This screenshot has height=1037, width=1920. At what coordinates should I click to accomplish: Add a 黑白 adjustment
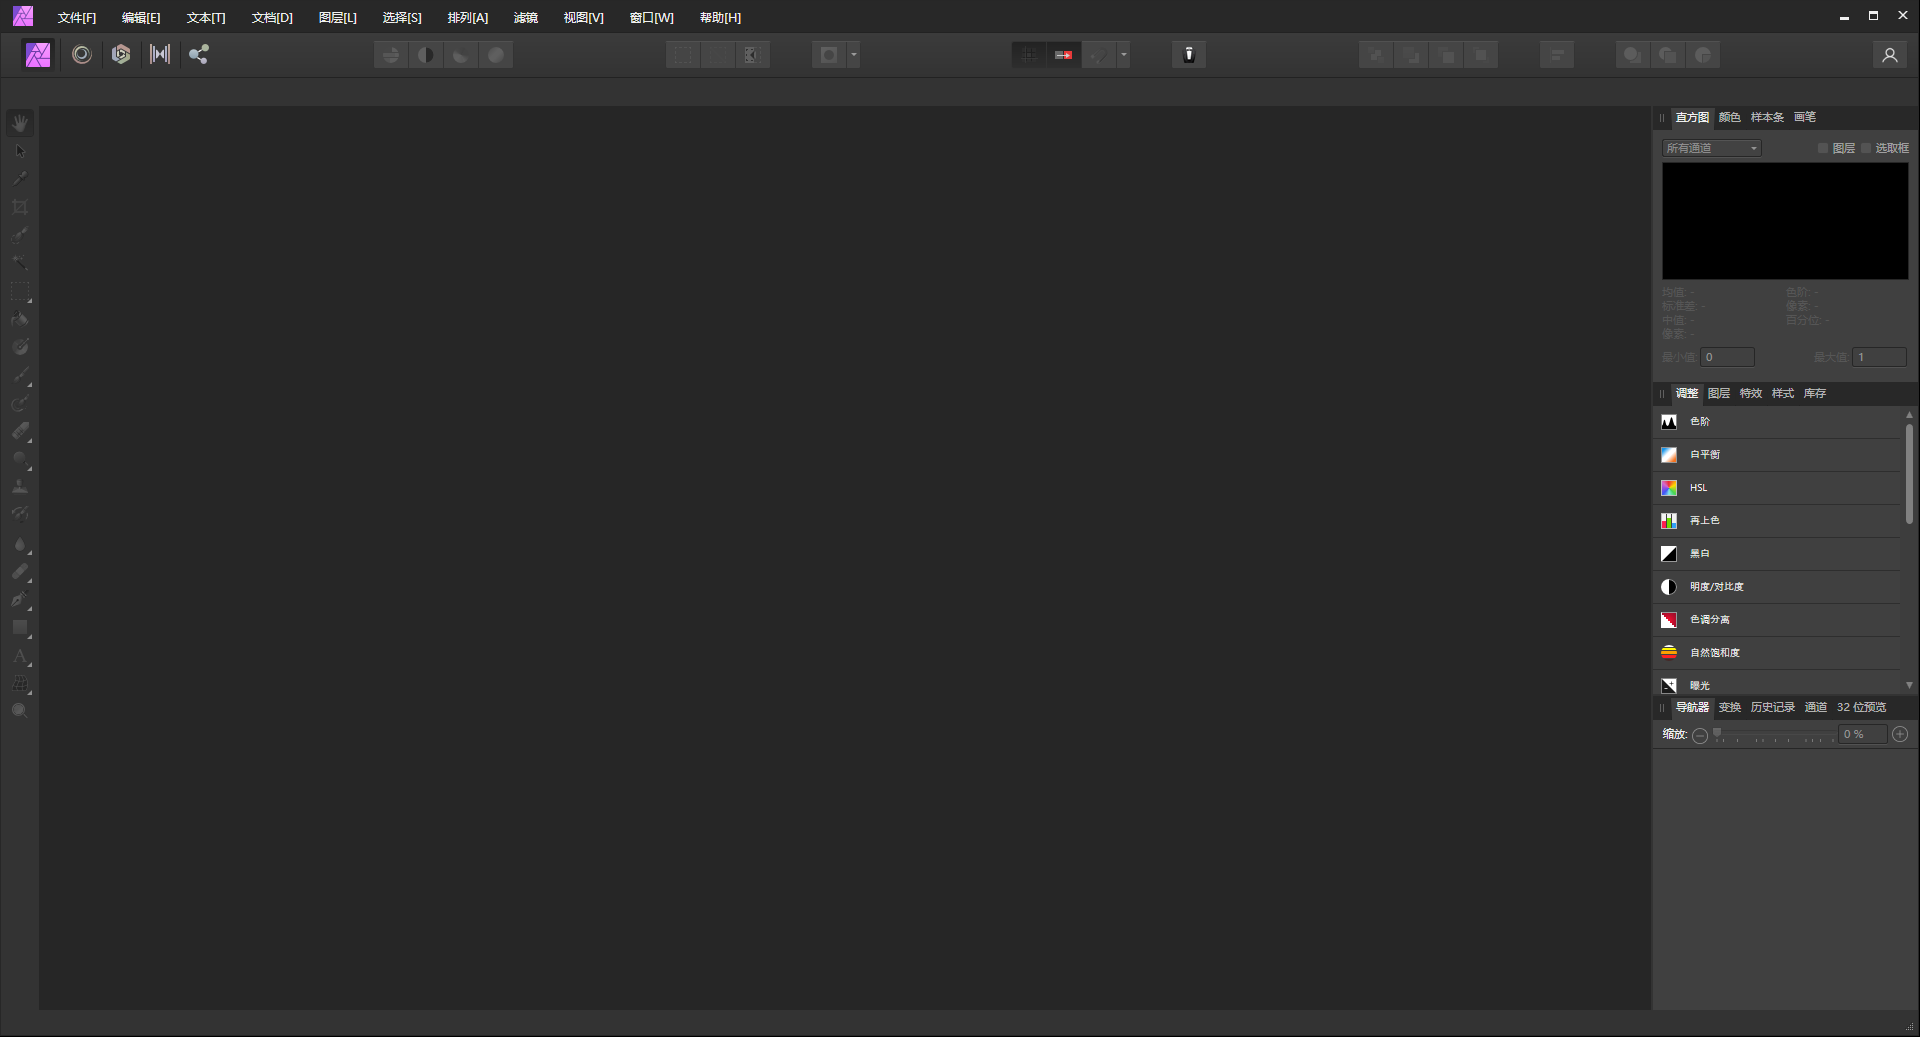pyautogui.click(x=1779, y=554)
